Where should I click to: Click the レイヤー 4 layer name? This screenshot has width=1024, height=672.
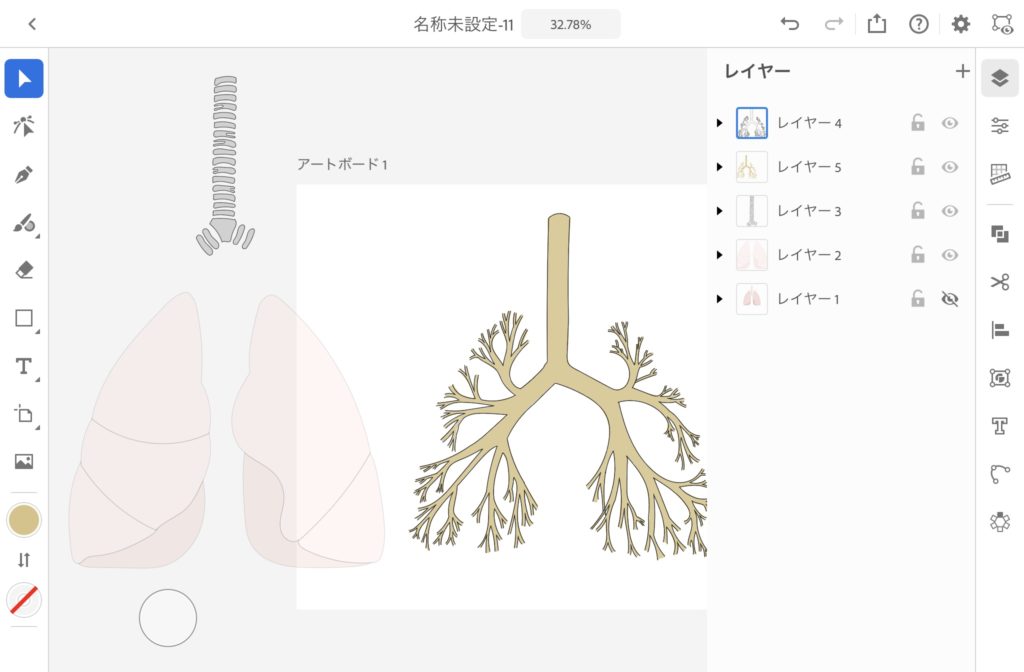click(x=809, y=123)
